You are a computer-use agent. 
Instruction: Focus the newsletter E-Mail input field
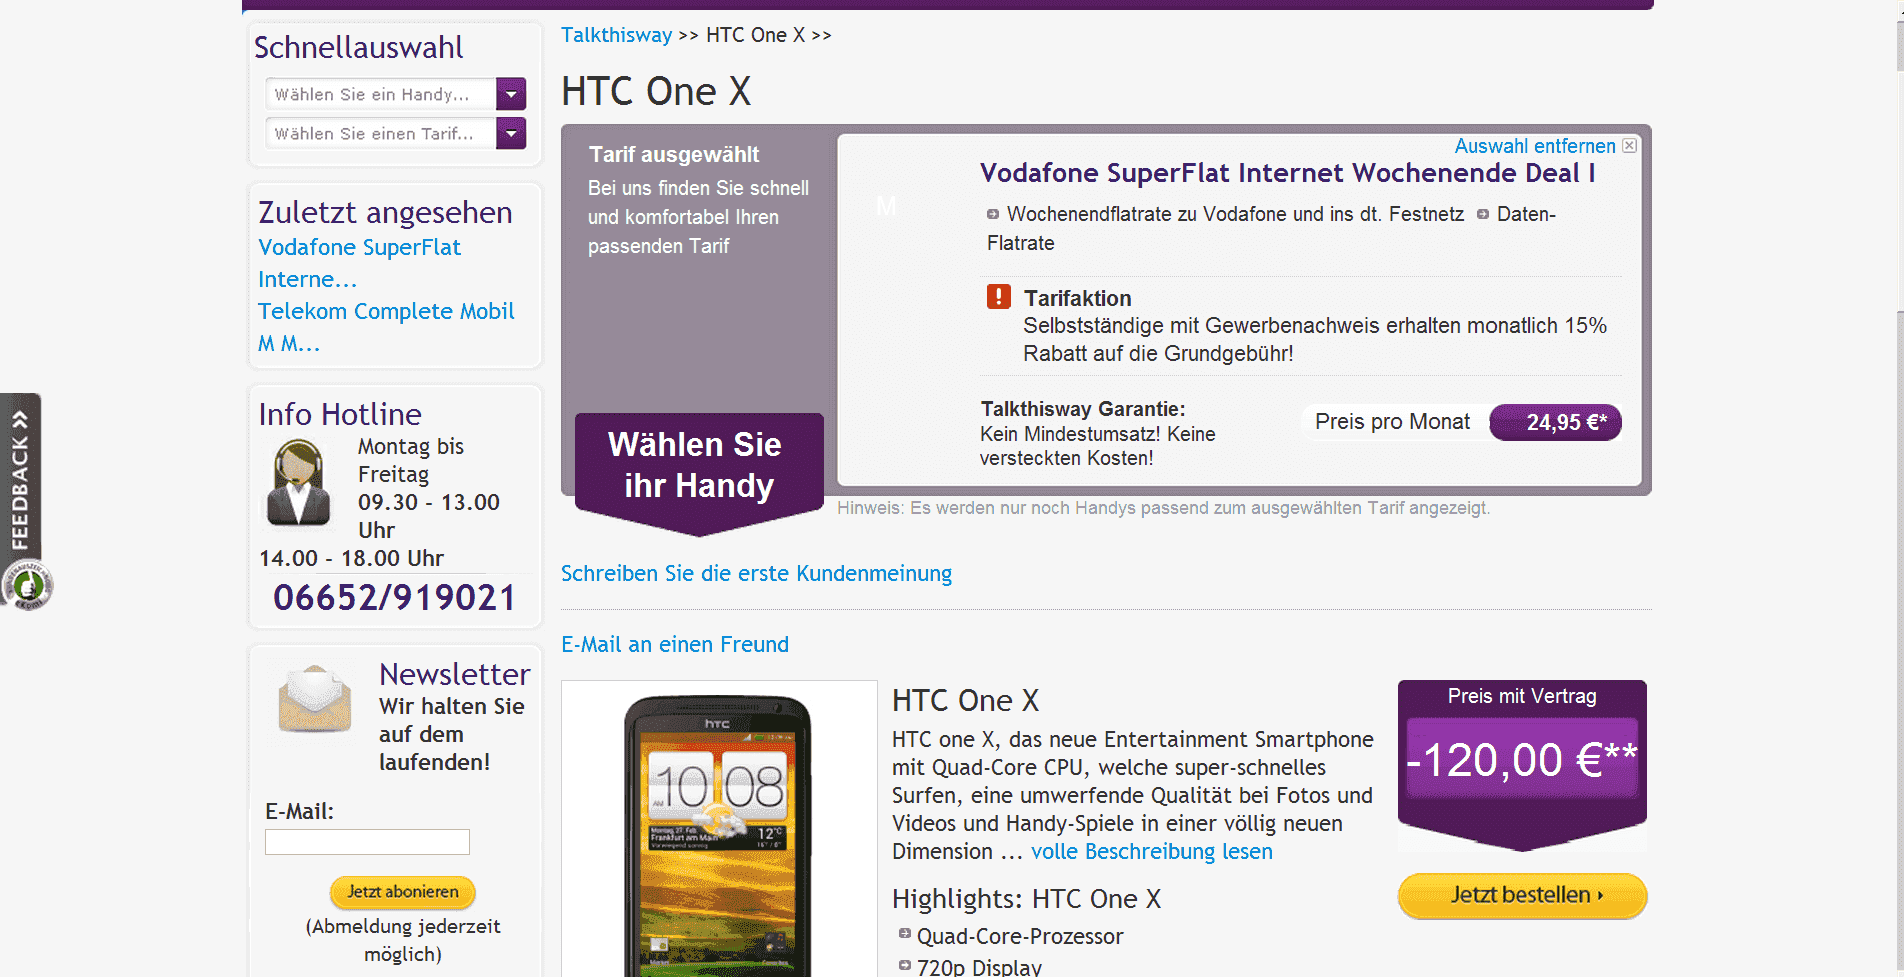click(367, 842)
